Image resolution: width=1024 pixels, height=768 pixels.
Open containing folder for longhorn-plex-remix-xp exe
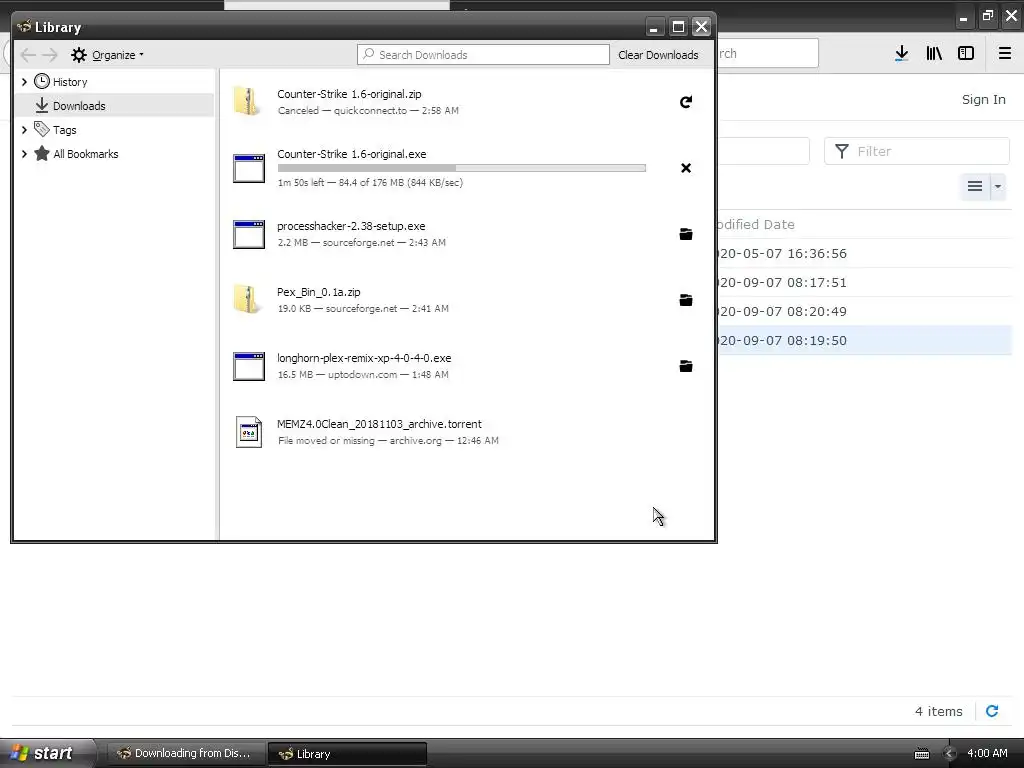pos(686,366)
